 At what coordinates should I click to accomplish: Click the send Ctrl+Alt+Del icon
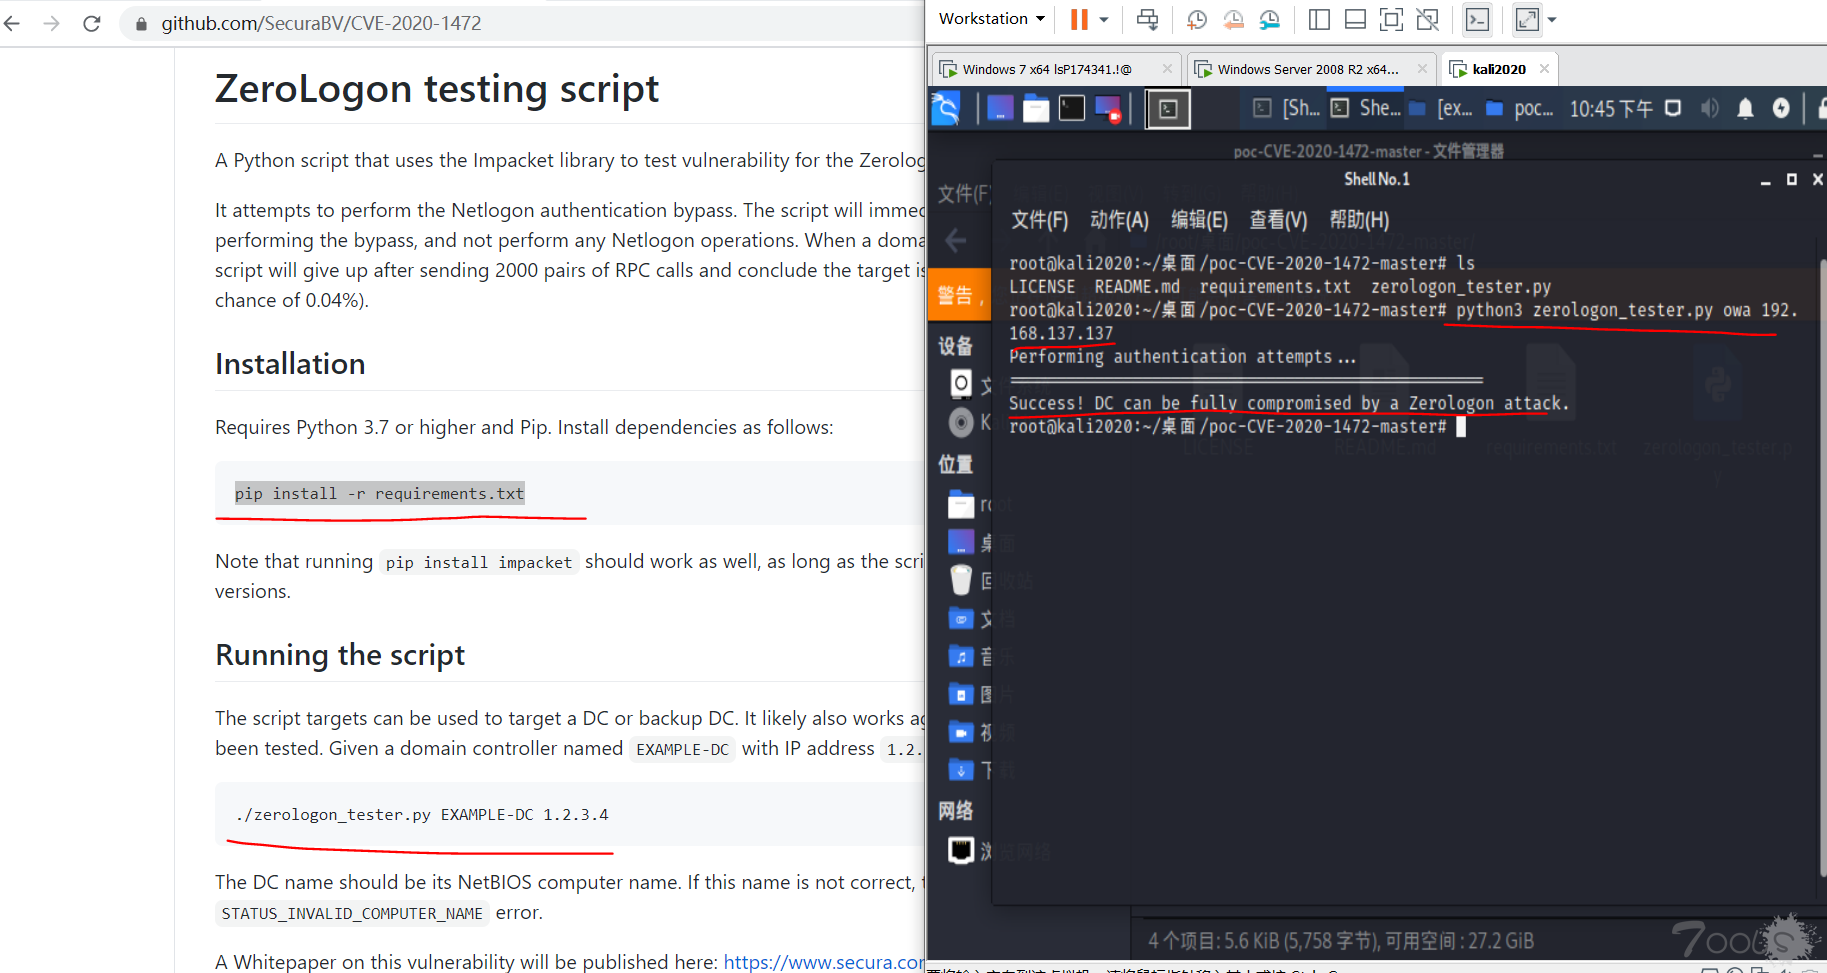1148,19
